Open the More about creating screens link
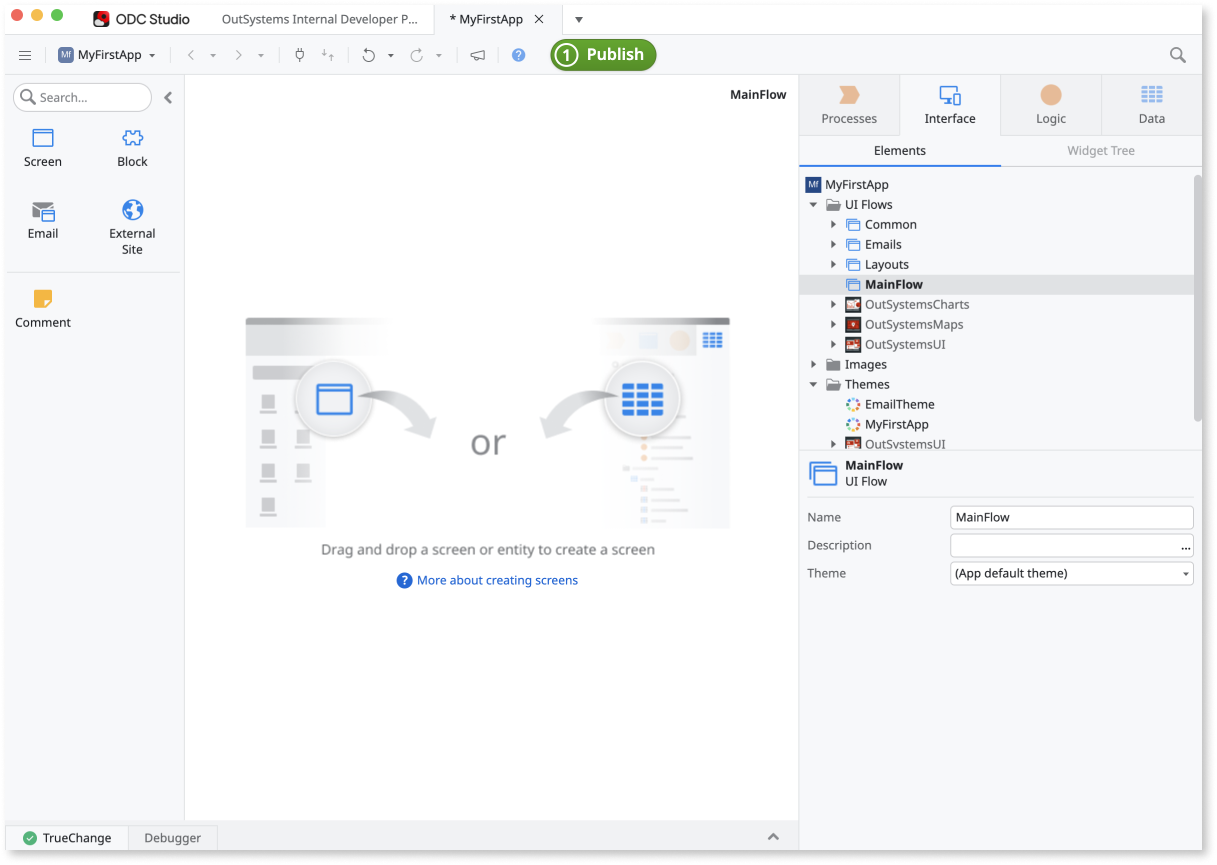Image resolution: width=1217 pixels, height=865 pixels. pos(496,580)
